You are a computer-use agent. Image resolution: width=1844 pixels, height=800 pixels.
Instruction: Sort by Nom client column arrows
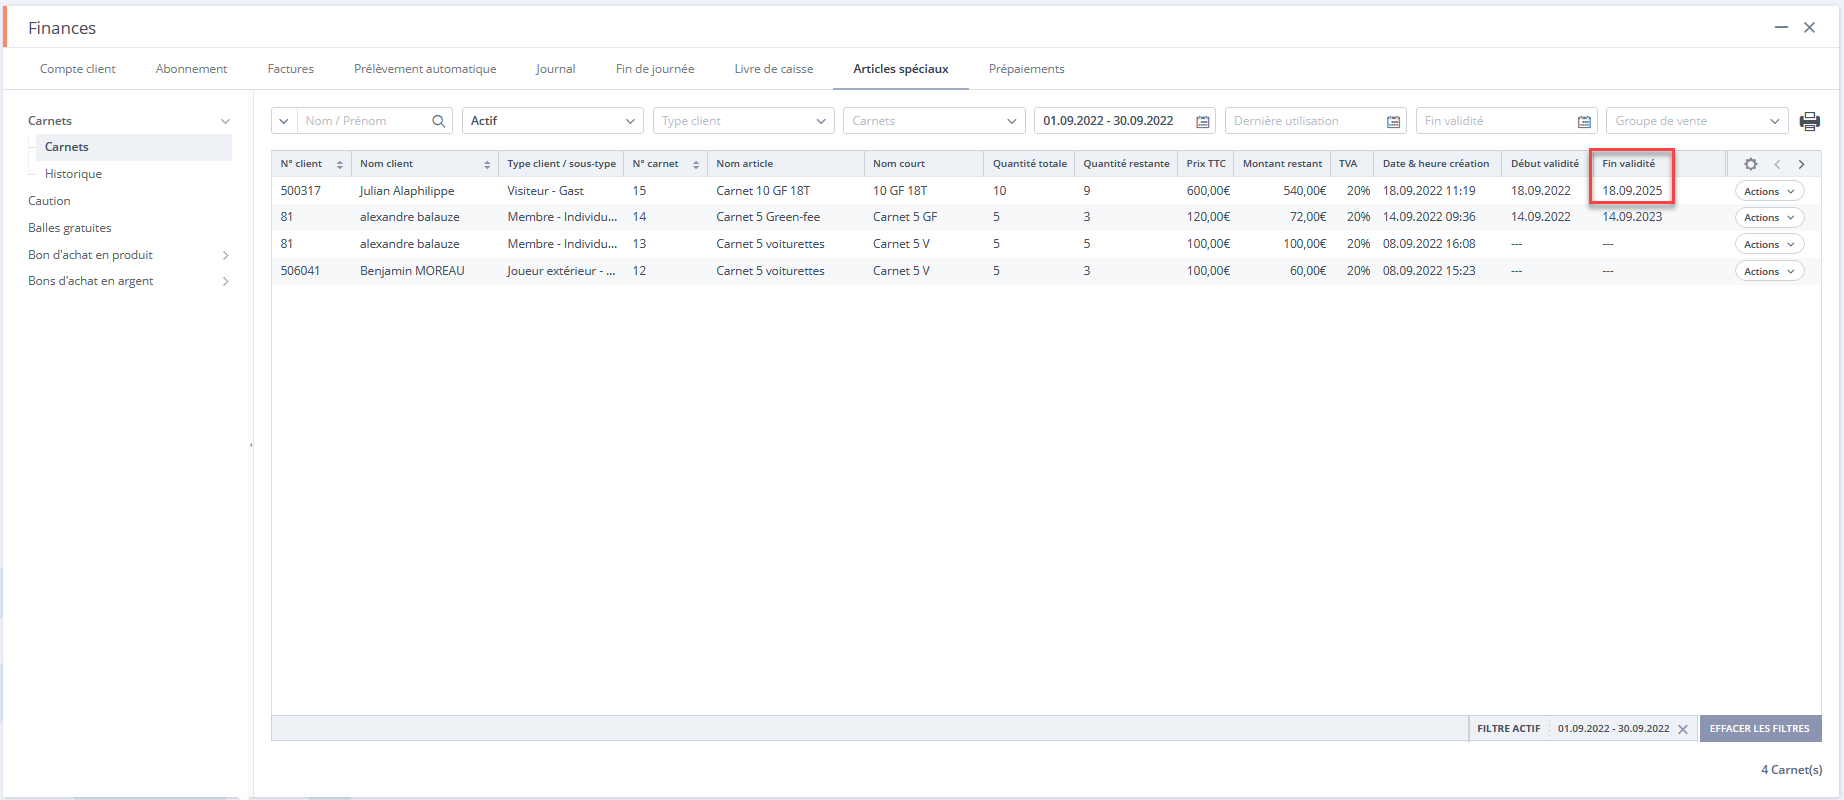point(487,164)
